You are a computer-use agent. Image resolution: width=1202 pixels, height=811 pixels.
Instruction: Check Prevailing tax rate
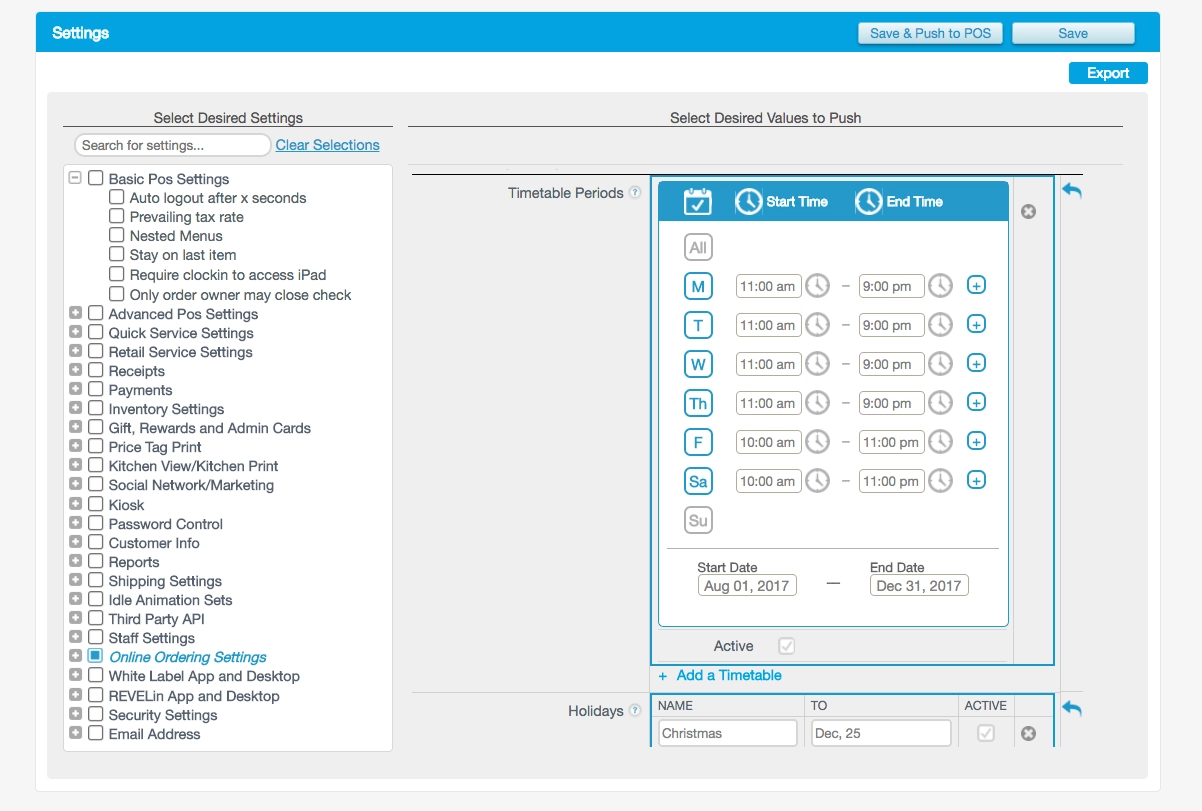pos(117,217)
